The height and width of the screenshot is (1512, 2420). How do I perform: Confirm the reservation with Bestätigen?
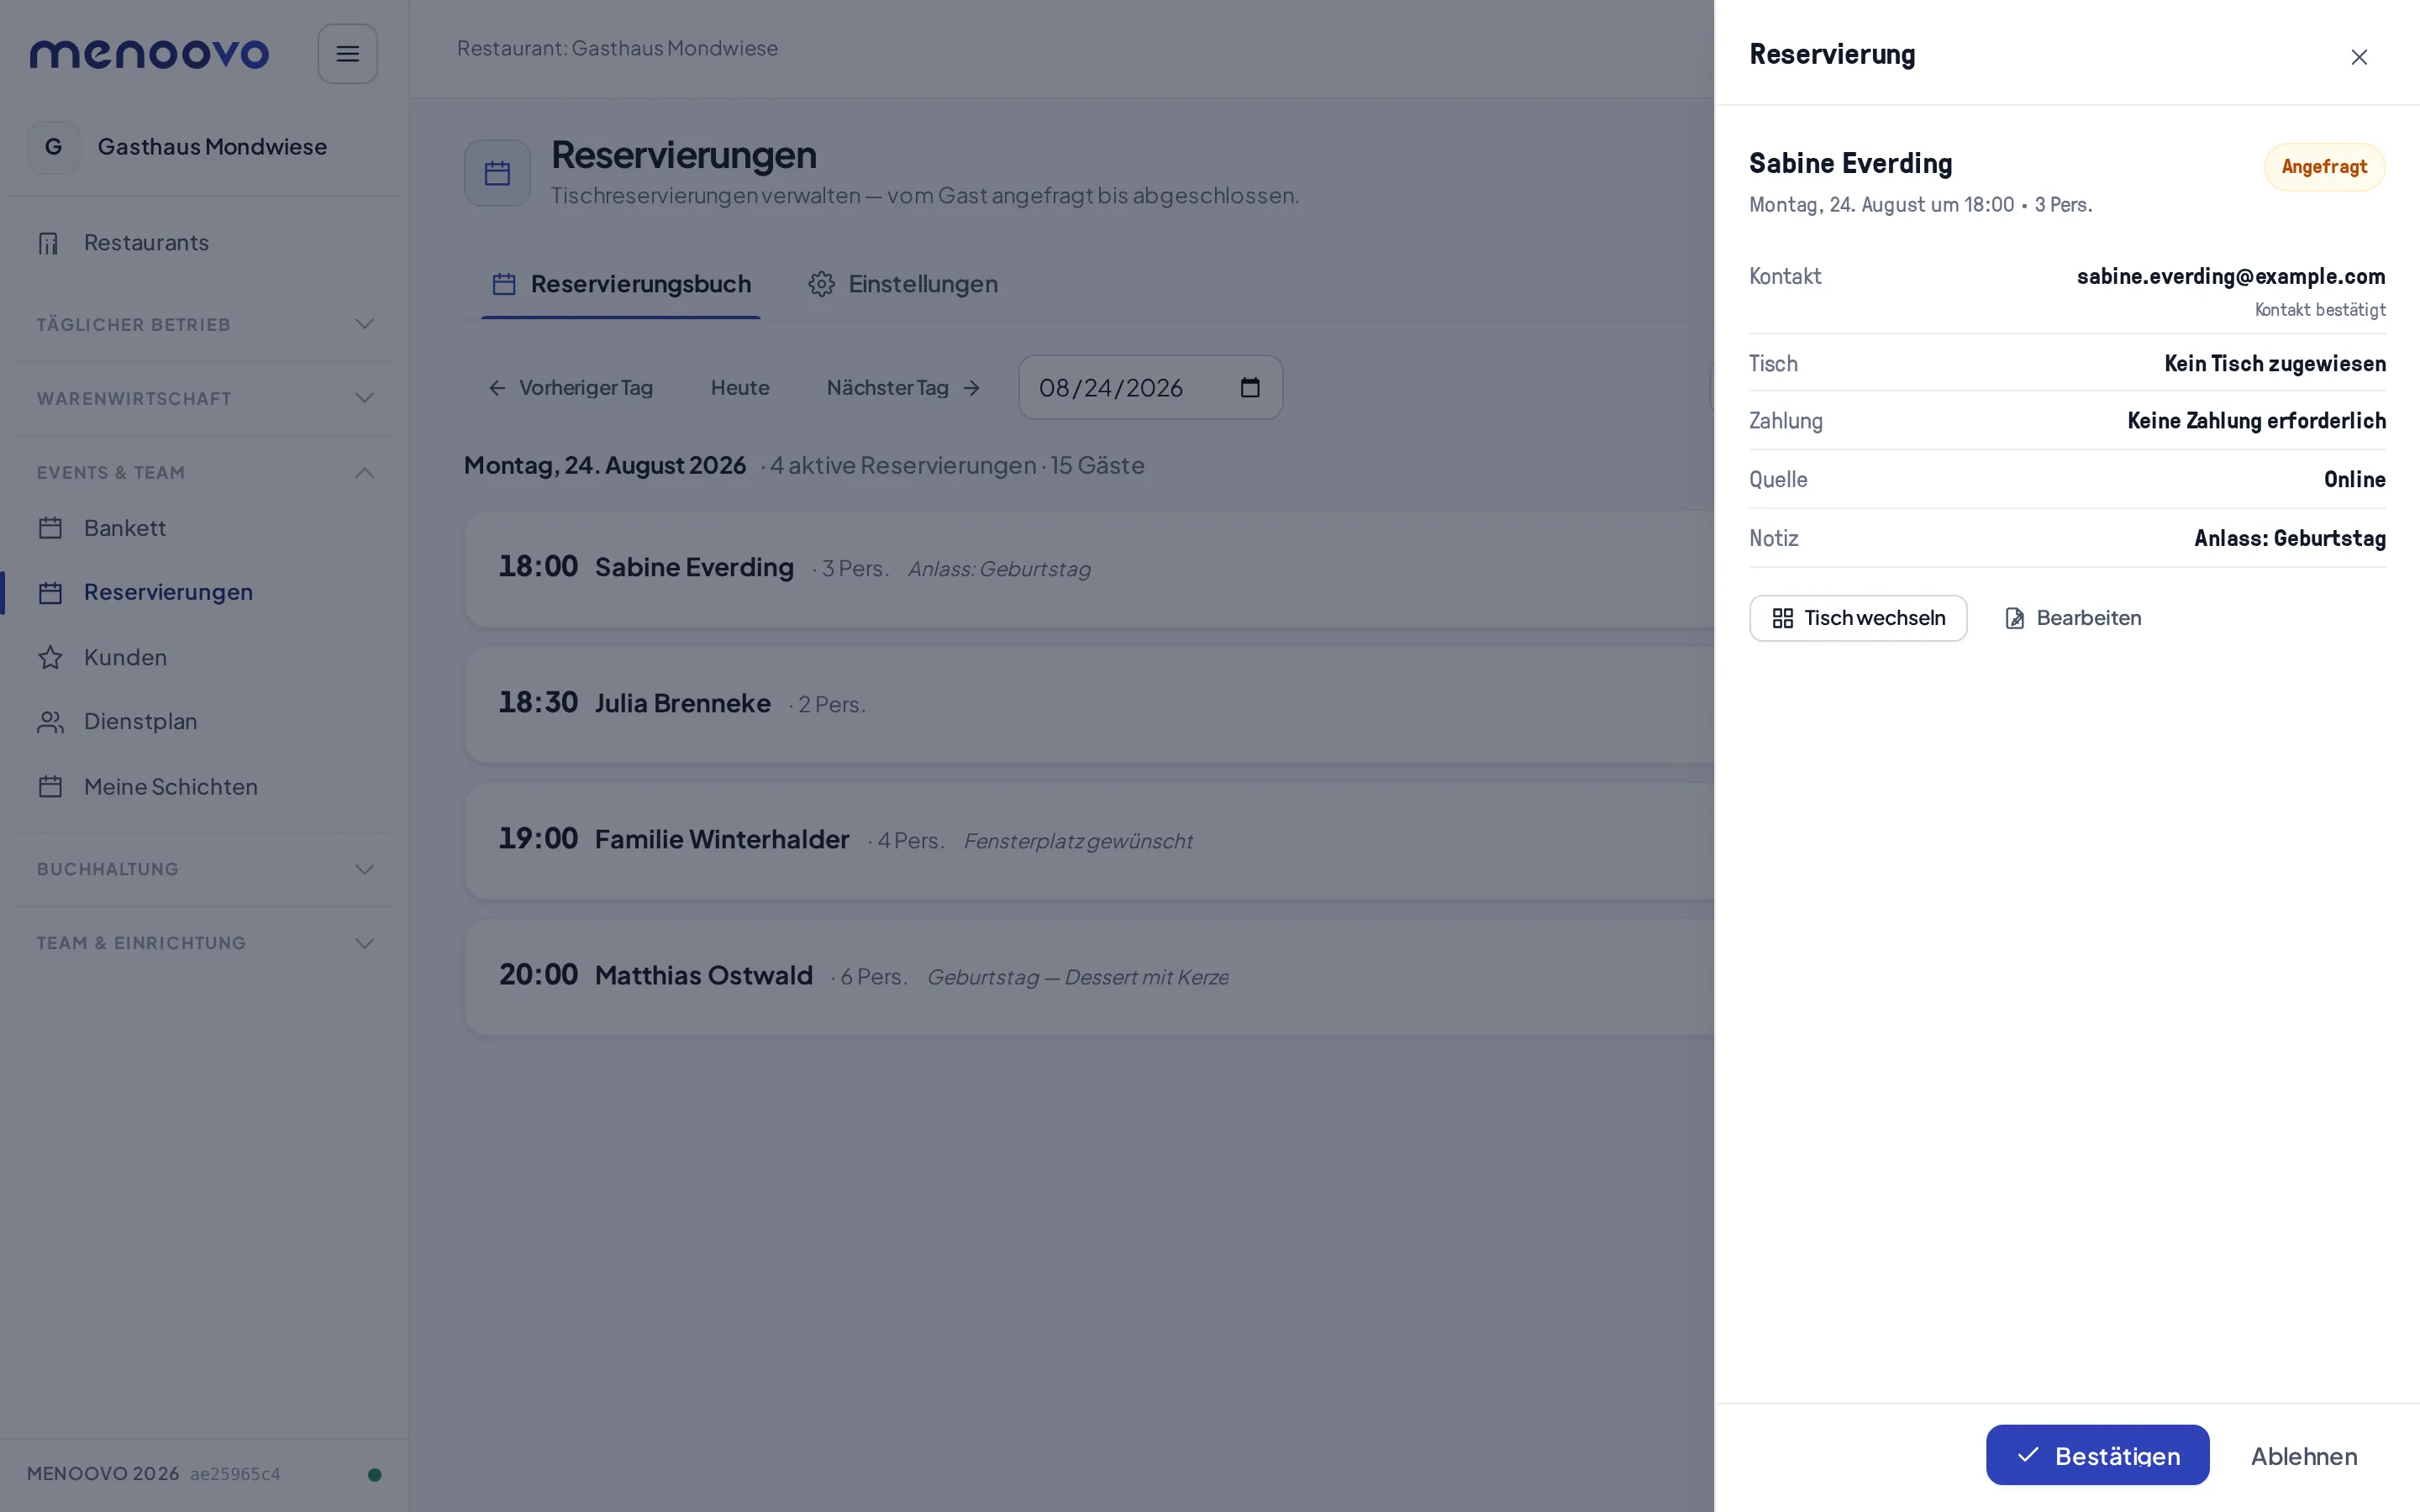(x=2097, y=1455)
